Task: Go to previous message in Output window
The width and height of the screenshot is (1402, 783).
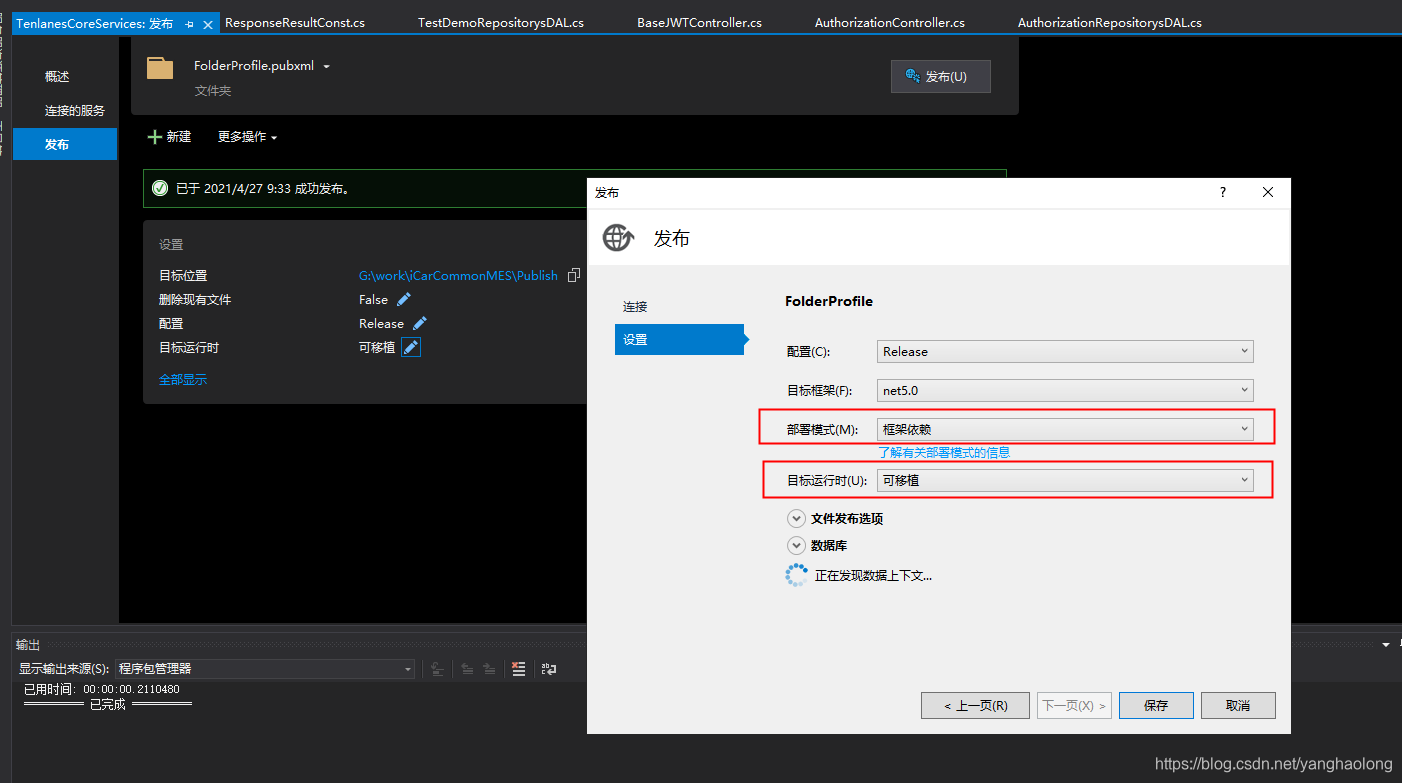Action: (x=465, y=669)
